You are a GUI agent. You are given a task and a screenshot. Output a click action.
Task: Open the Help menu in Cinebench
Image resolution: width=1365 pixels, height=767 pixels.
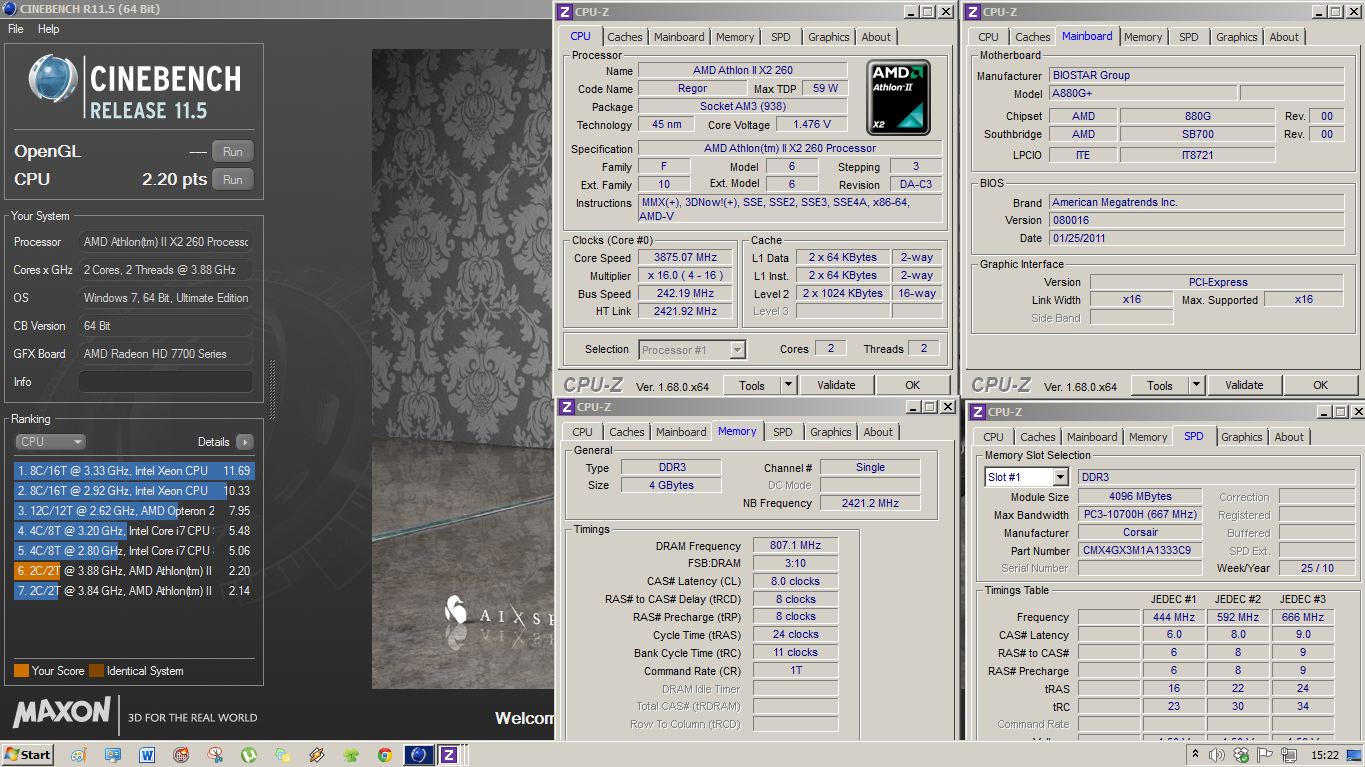click(x=49, y=29)
